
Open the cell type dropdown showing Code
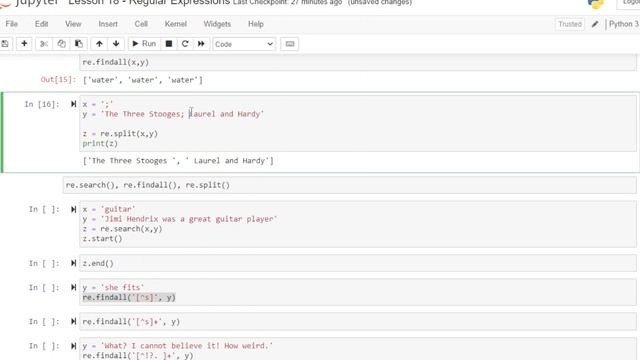click(x=244, y=44)
